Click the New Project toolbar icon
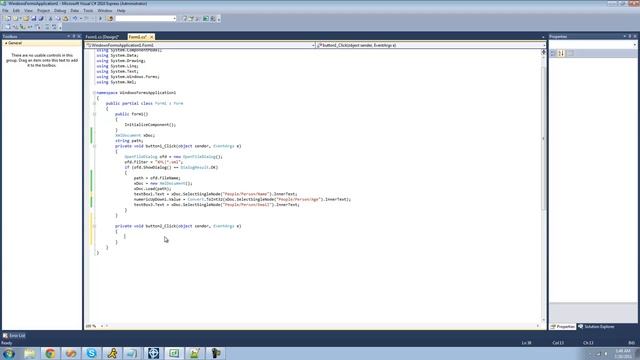 point(8,18)
